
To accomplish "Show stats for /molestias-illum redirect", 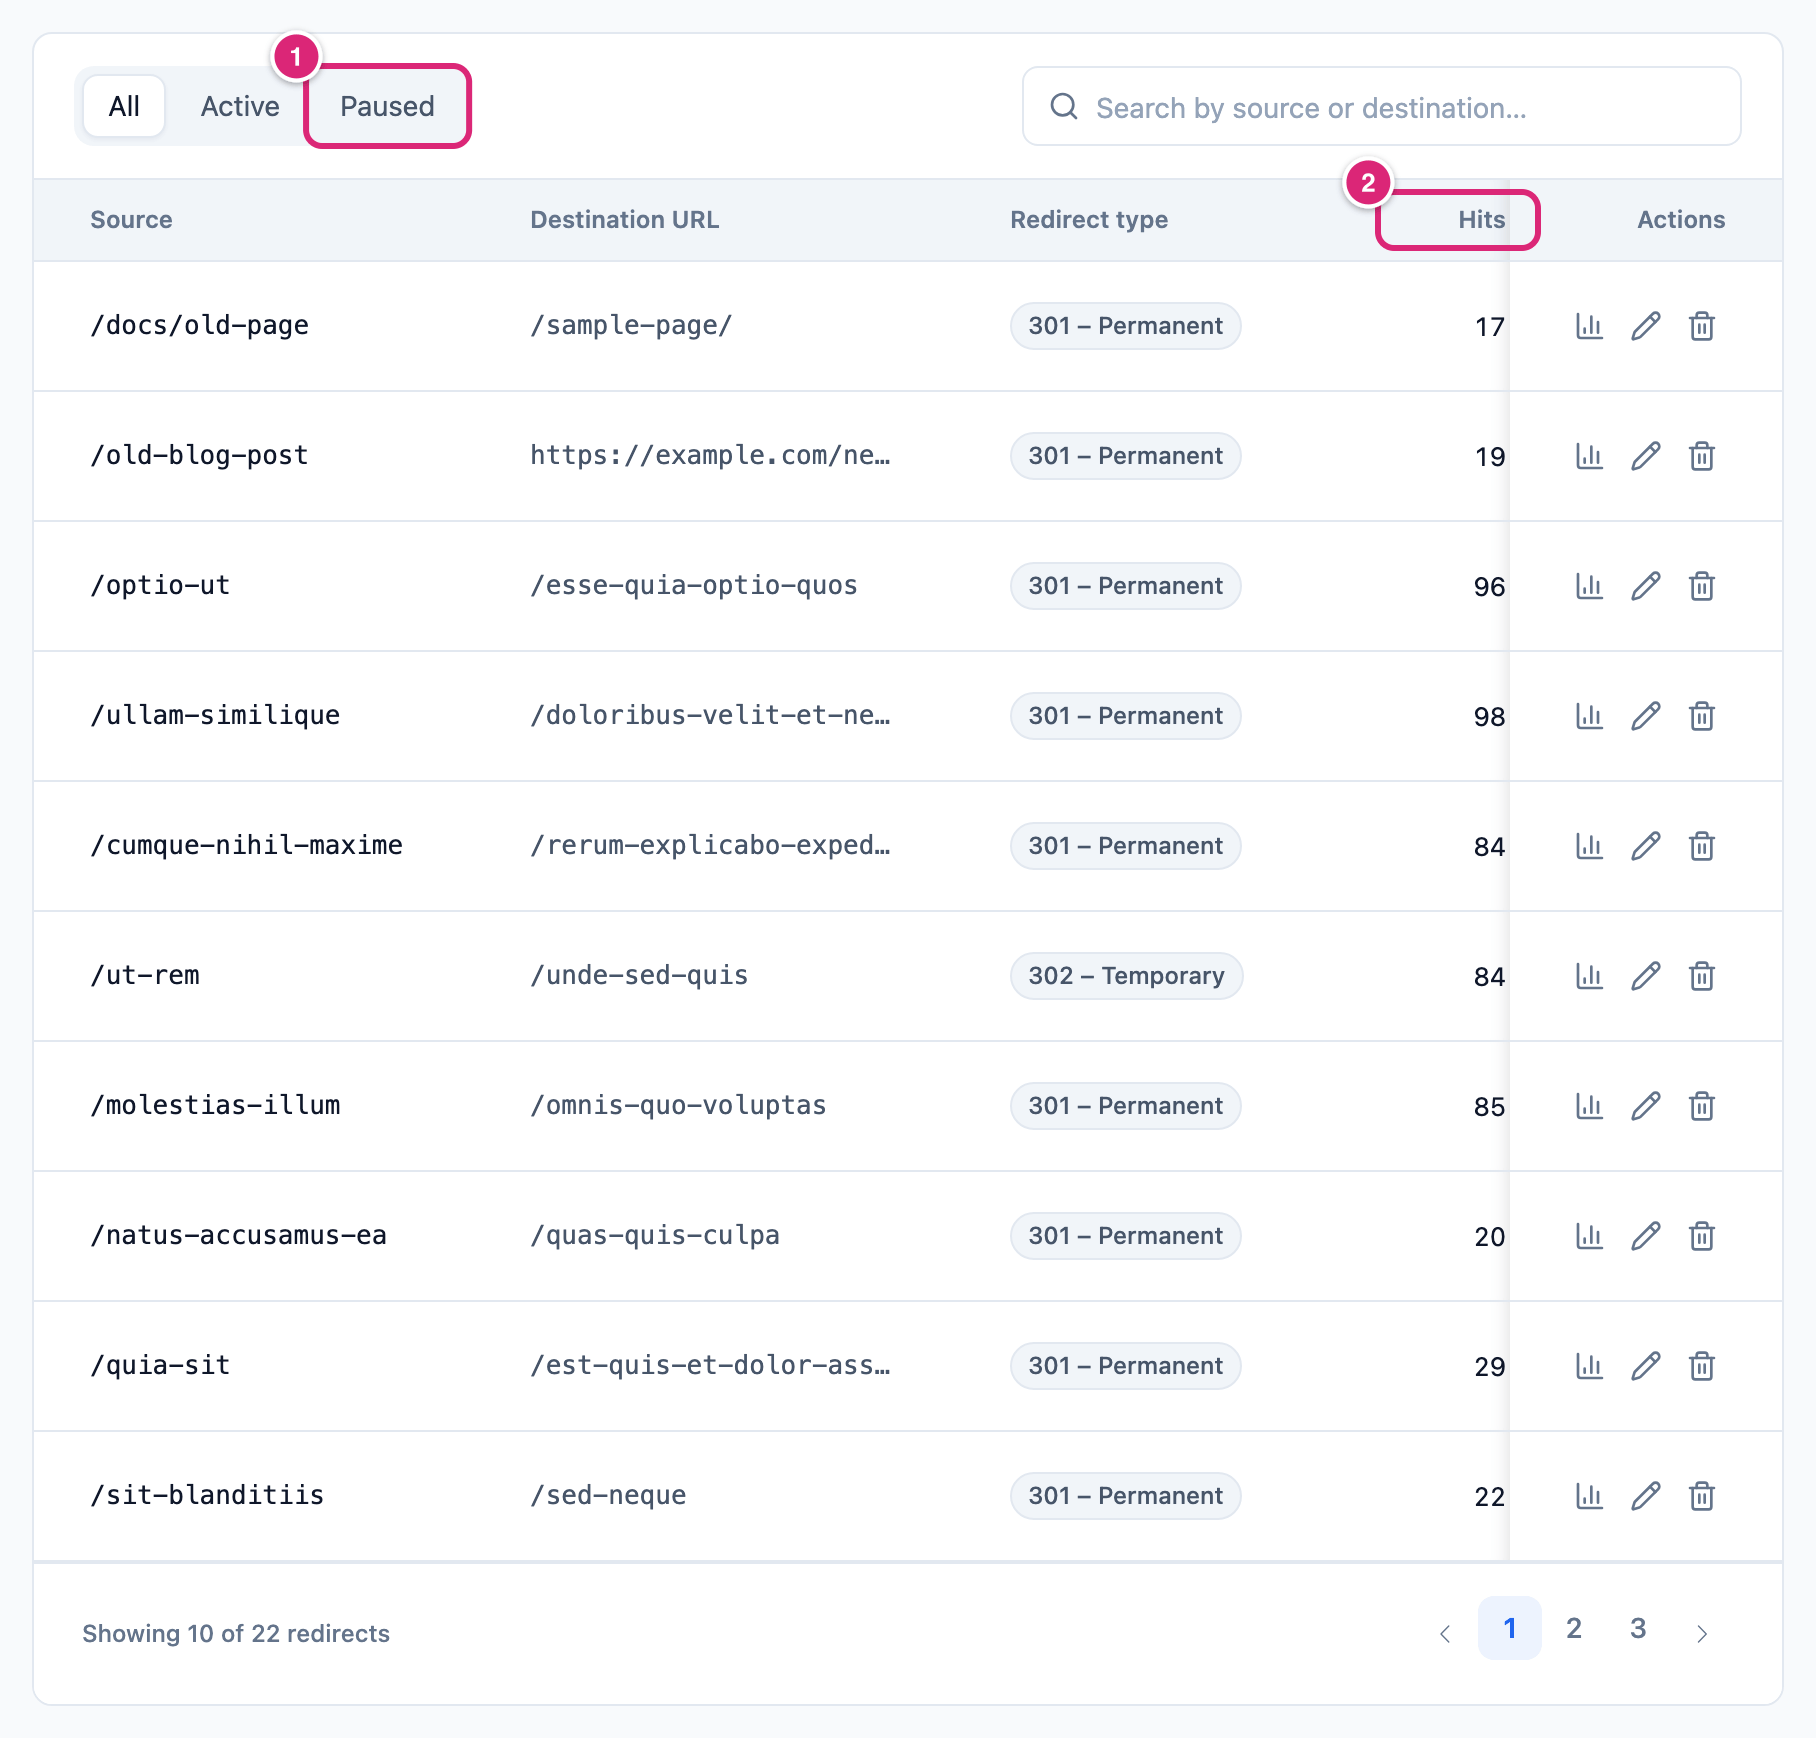I will point(1589,1106).
